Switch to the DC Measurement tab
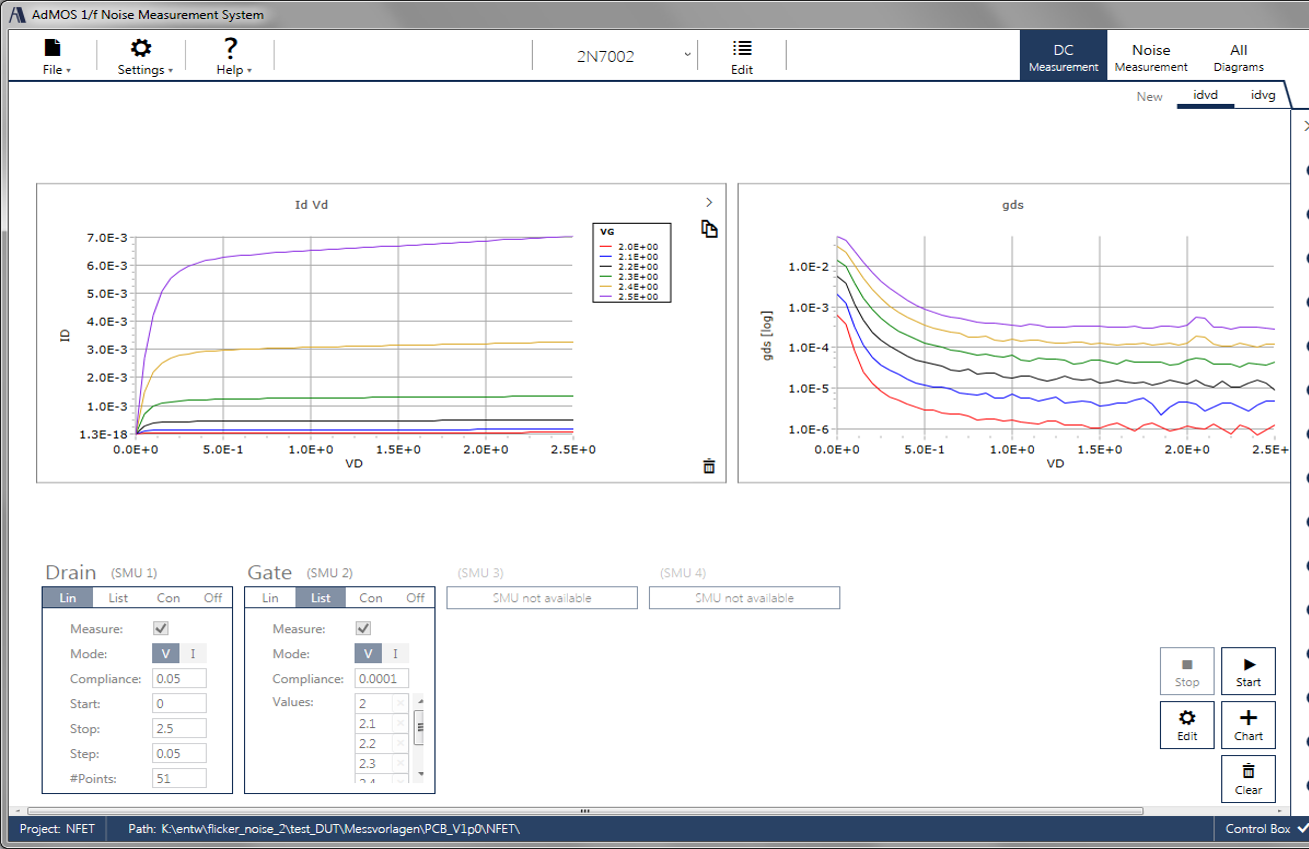The width and height of the screenshot is (1309, 849). pos(1063,57)
